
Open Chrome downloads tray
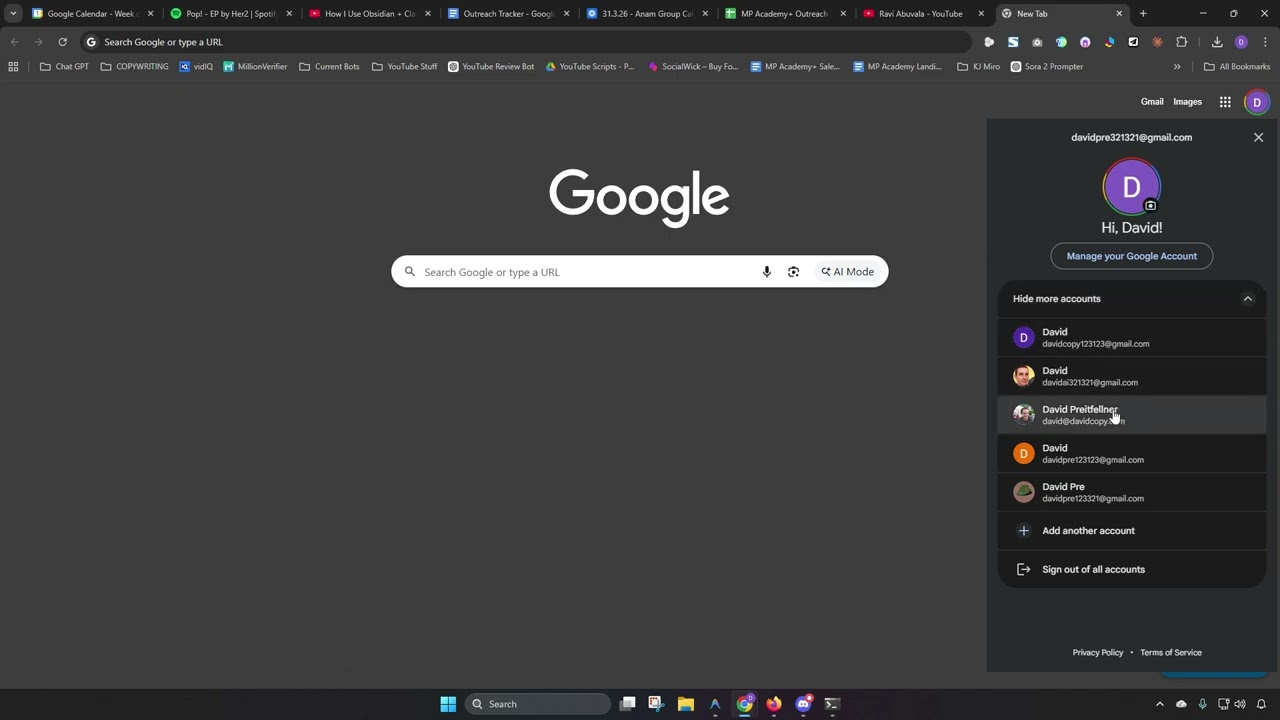[x=1217, y=42]
